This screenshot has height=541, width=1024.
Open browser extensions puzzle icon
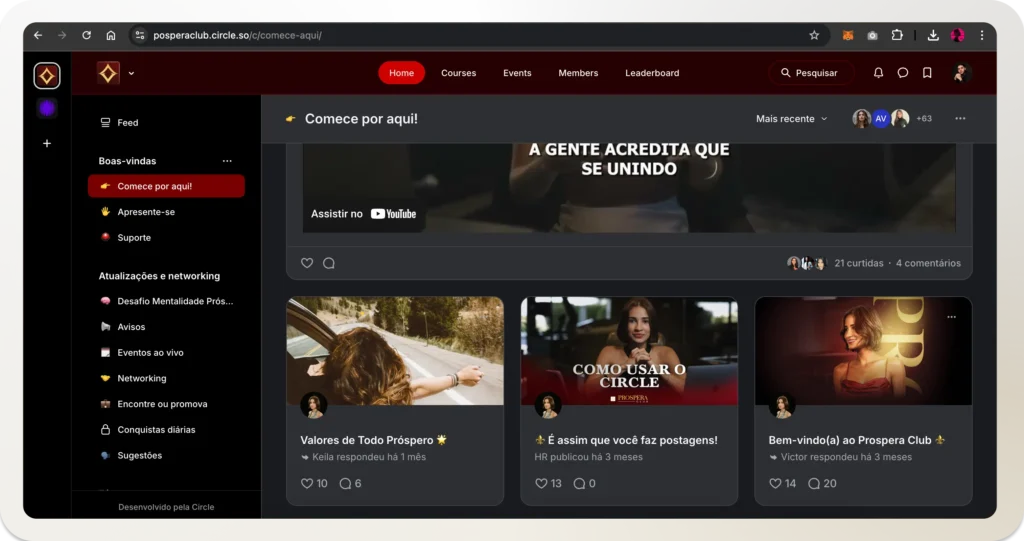(x=897, y=35)
